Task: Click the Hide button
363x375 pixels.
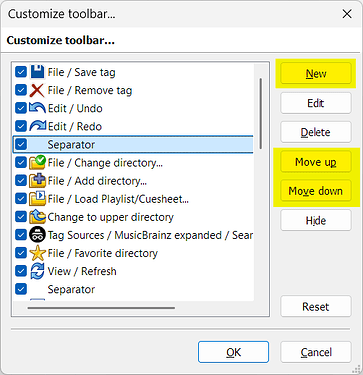Action: (316, 220)
